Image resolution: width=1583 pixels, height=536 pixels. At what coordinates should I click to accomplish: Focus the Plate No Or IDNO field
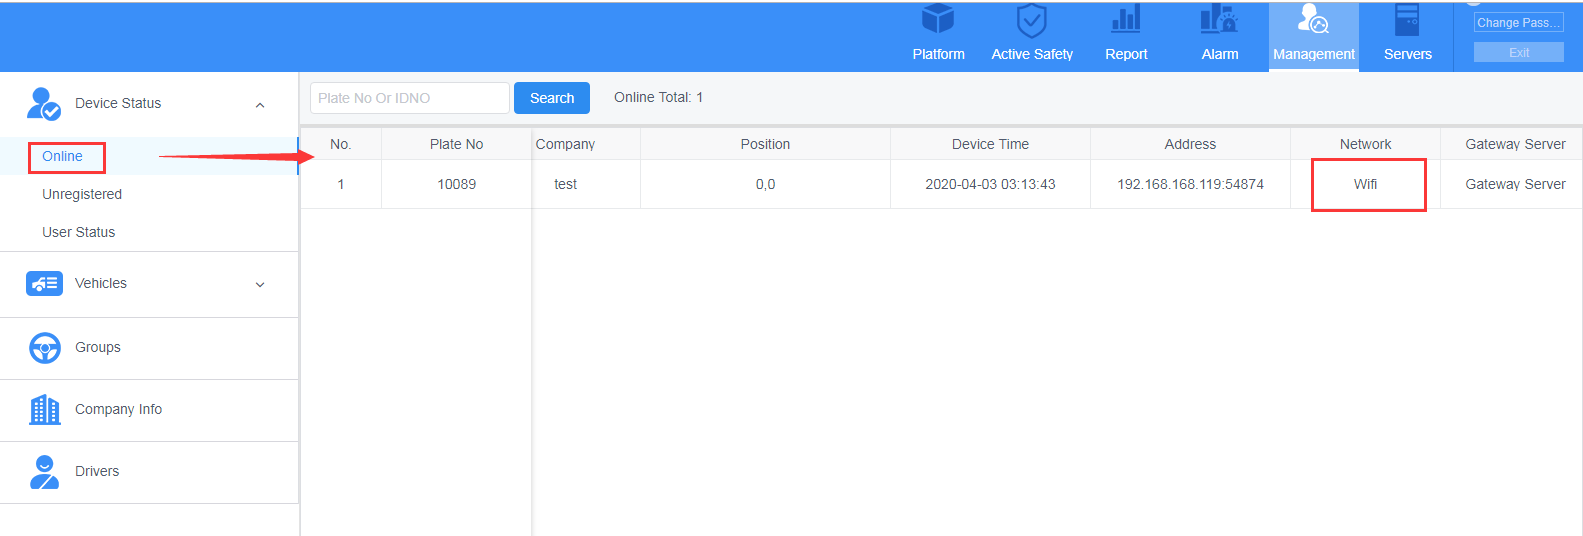(410, 98)
